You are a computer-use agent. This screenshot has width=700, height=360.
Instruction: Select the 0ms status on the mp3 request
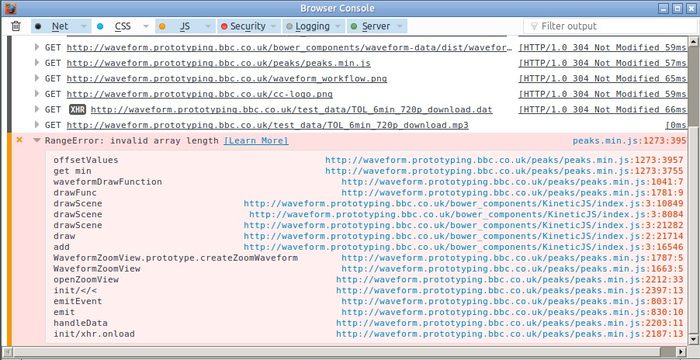[x=676, y=125]
